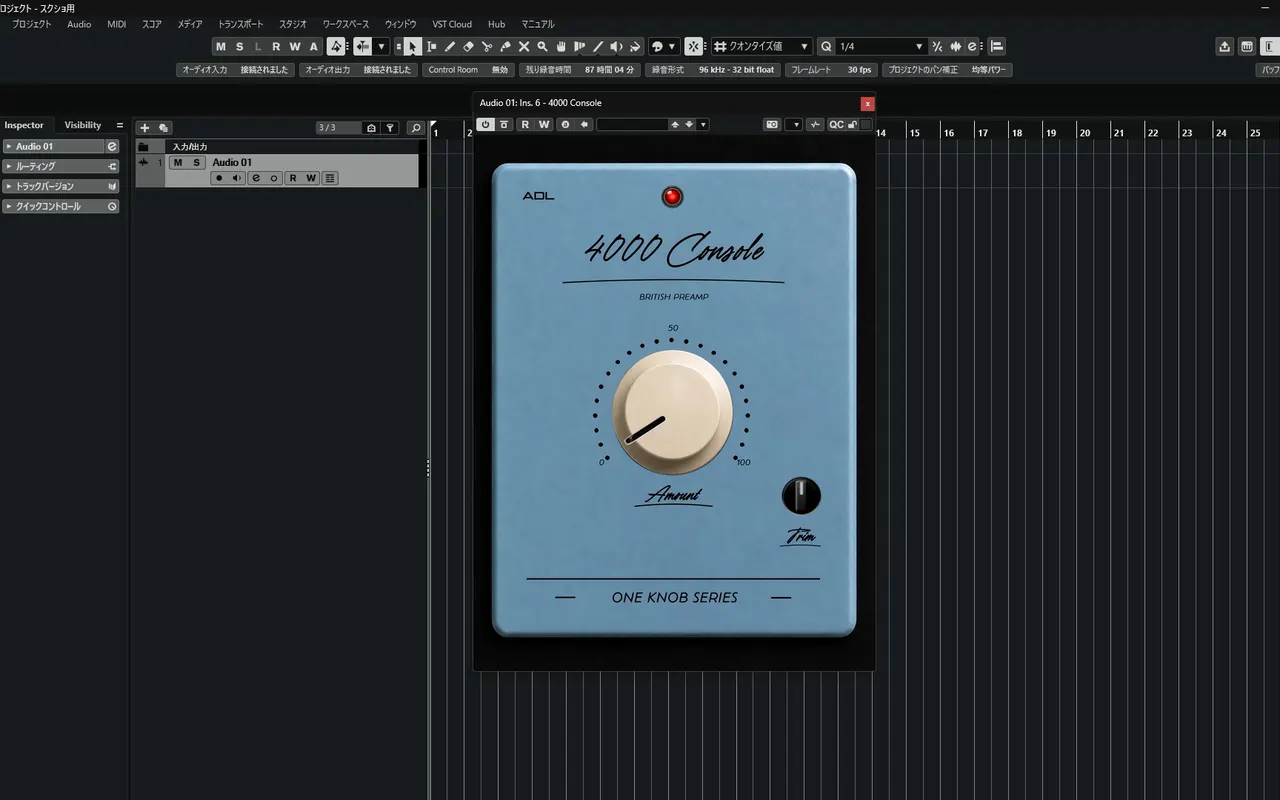The width and height of the screenshot is (1280, 800).
Task: Enable record on Audio 01 track
Action: click(x=219, y=178)
